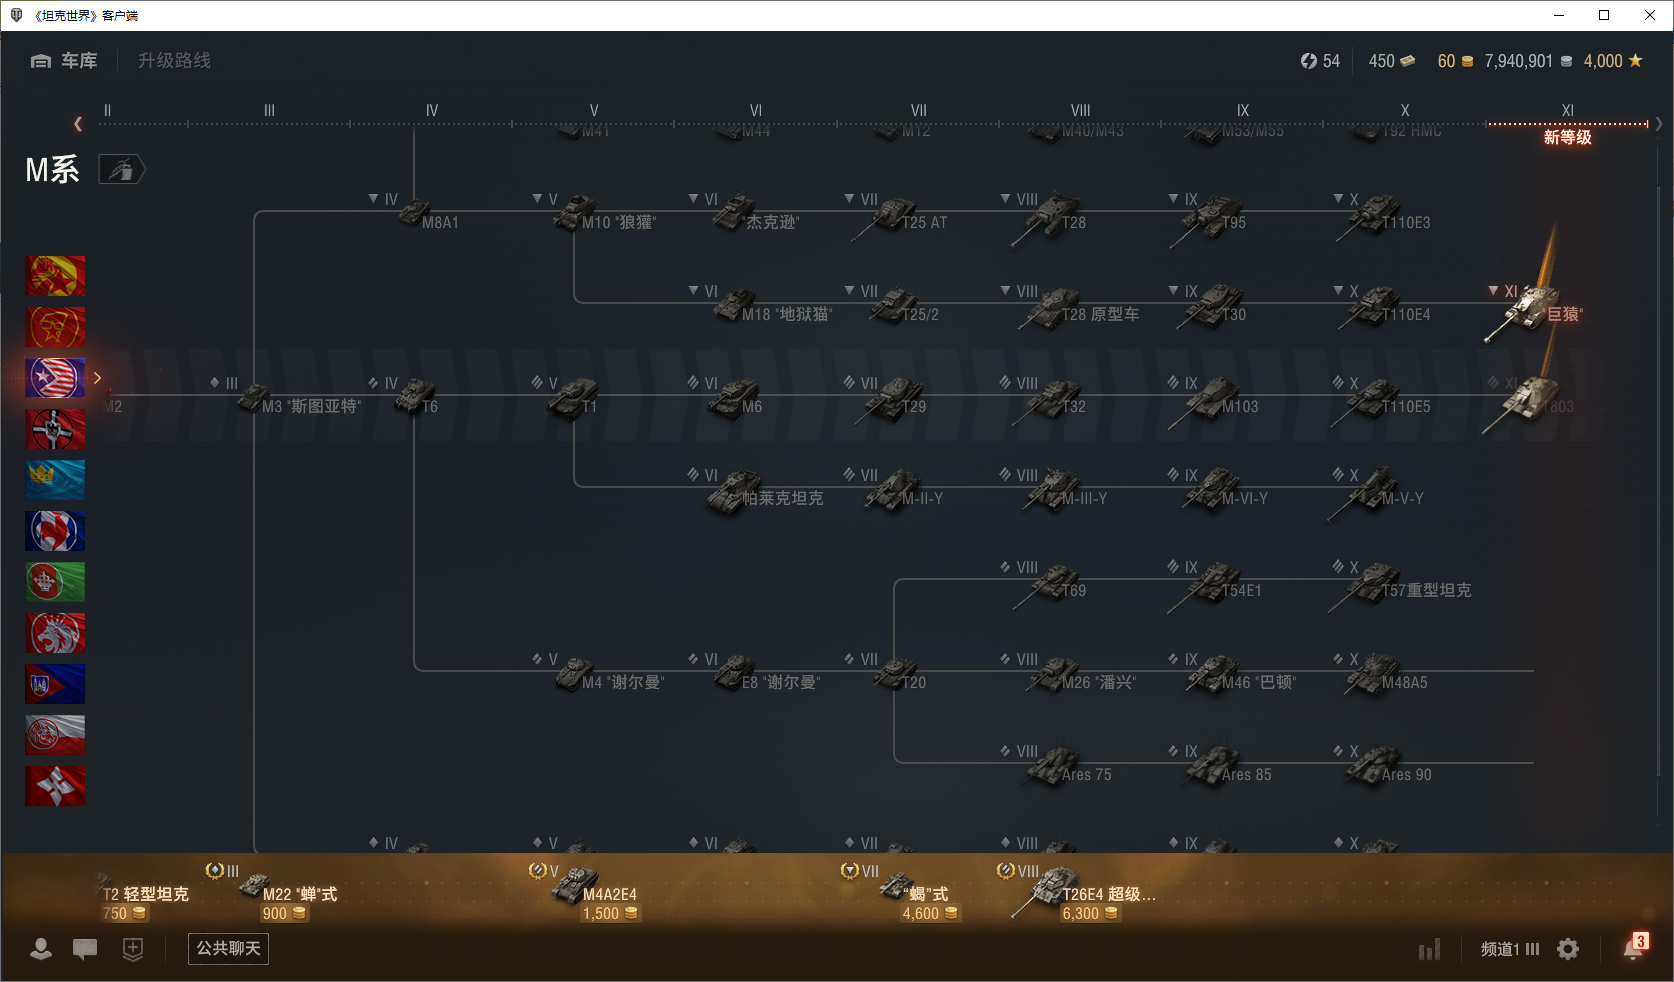1674x982 pixels.
Task: Switch to 升级路线 tech tree tab
Action: 174,61
